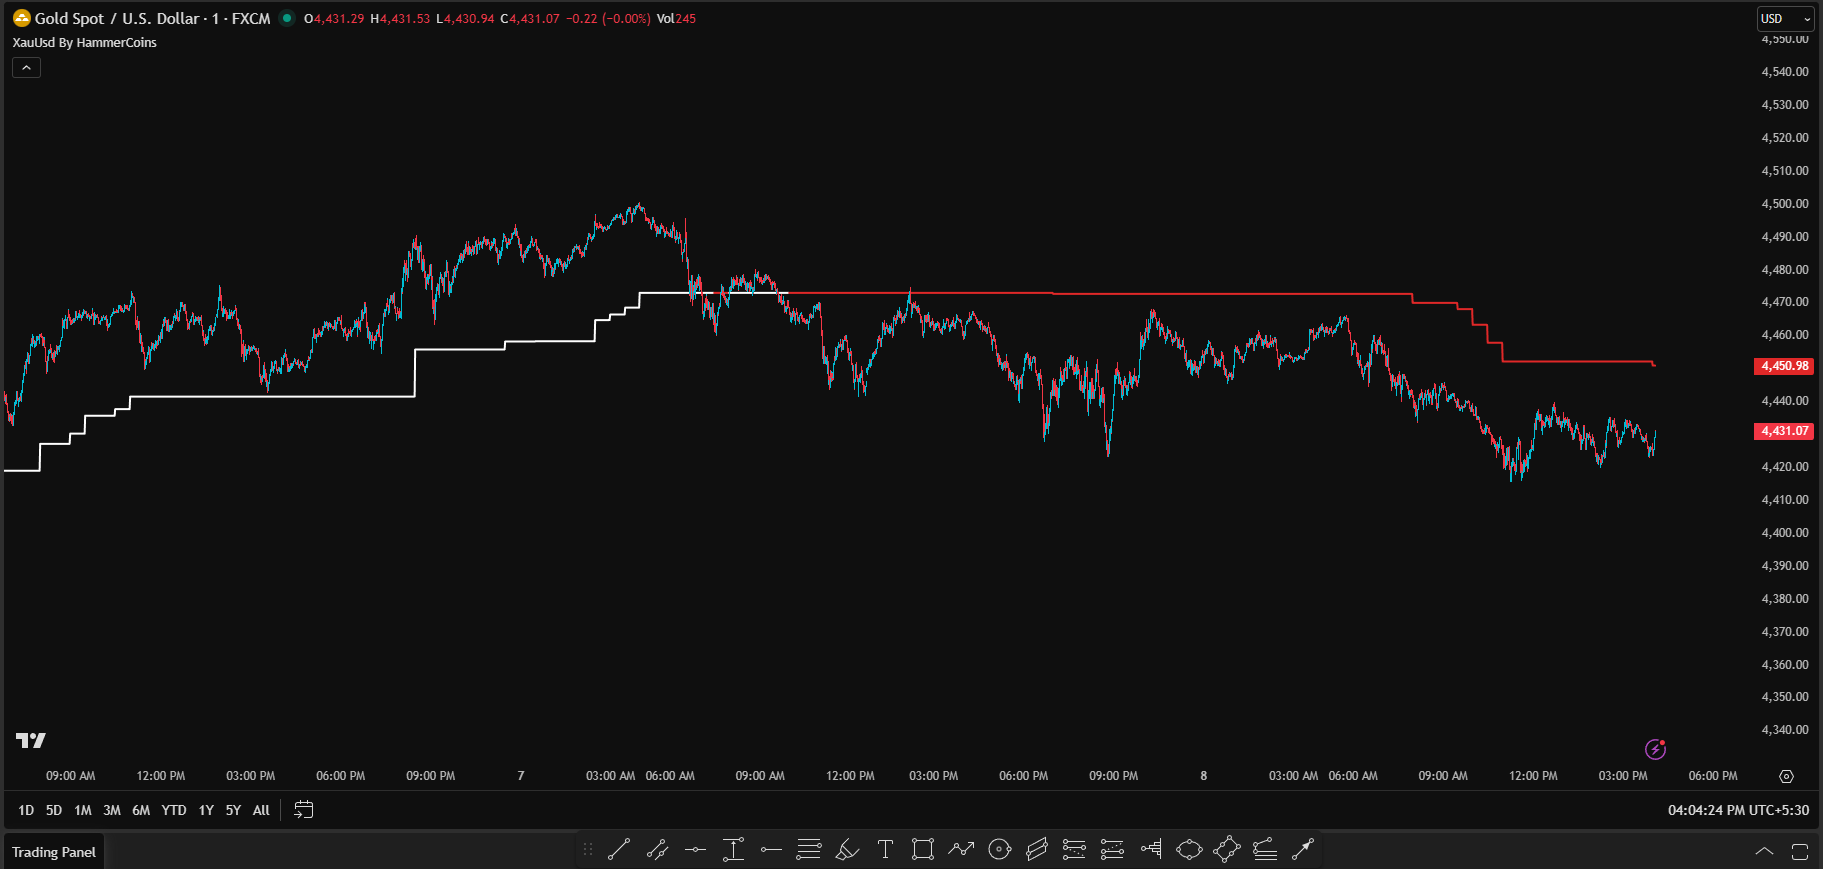
Task: Select the Text tool
Action: click(x=885, y=850)
